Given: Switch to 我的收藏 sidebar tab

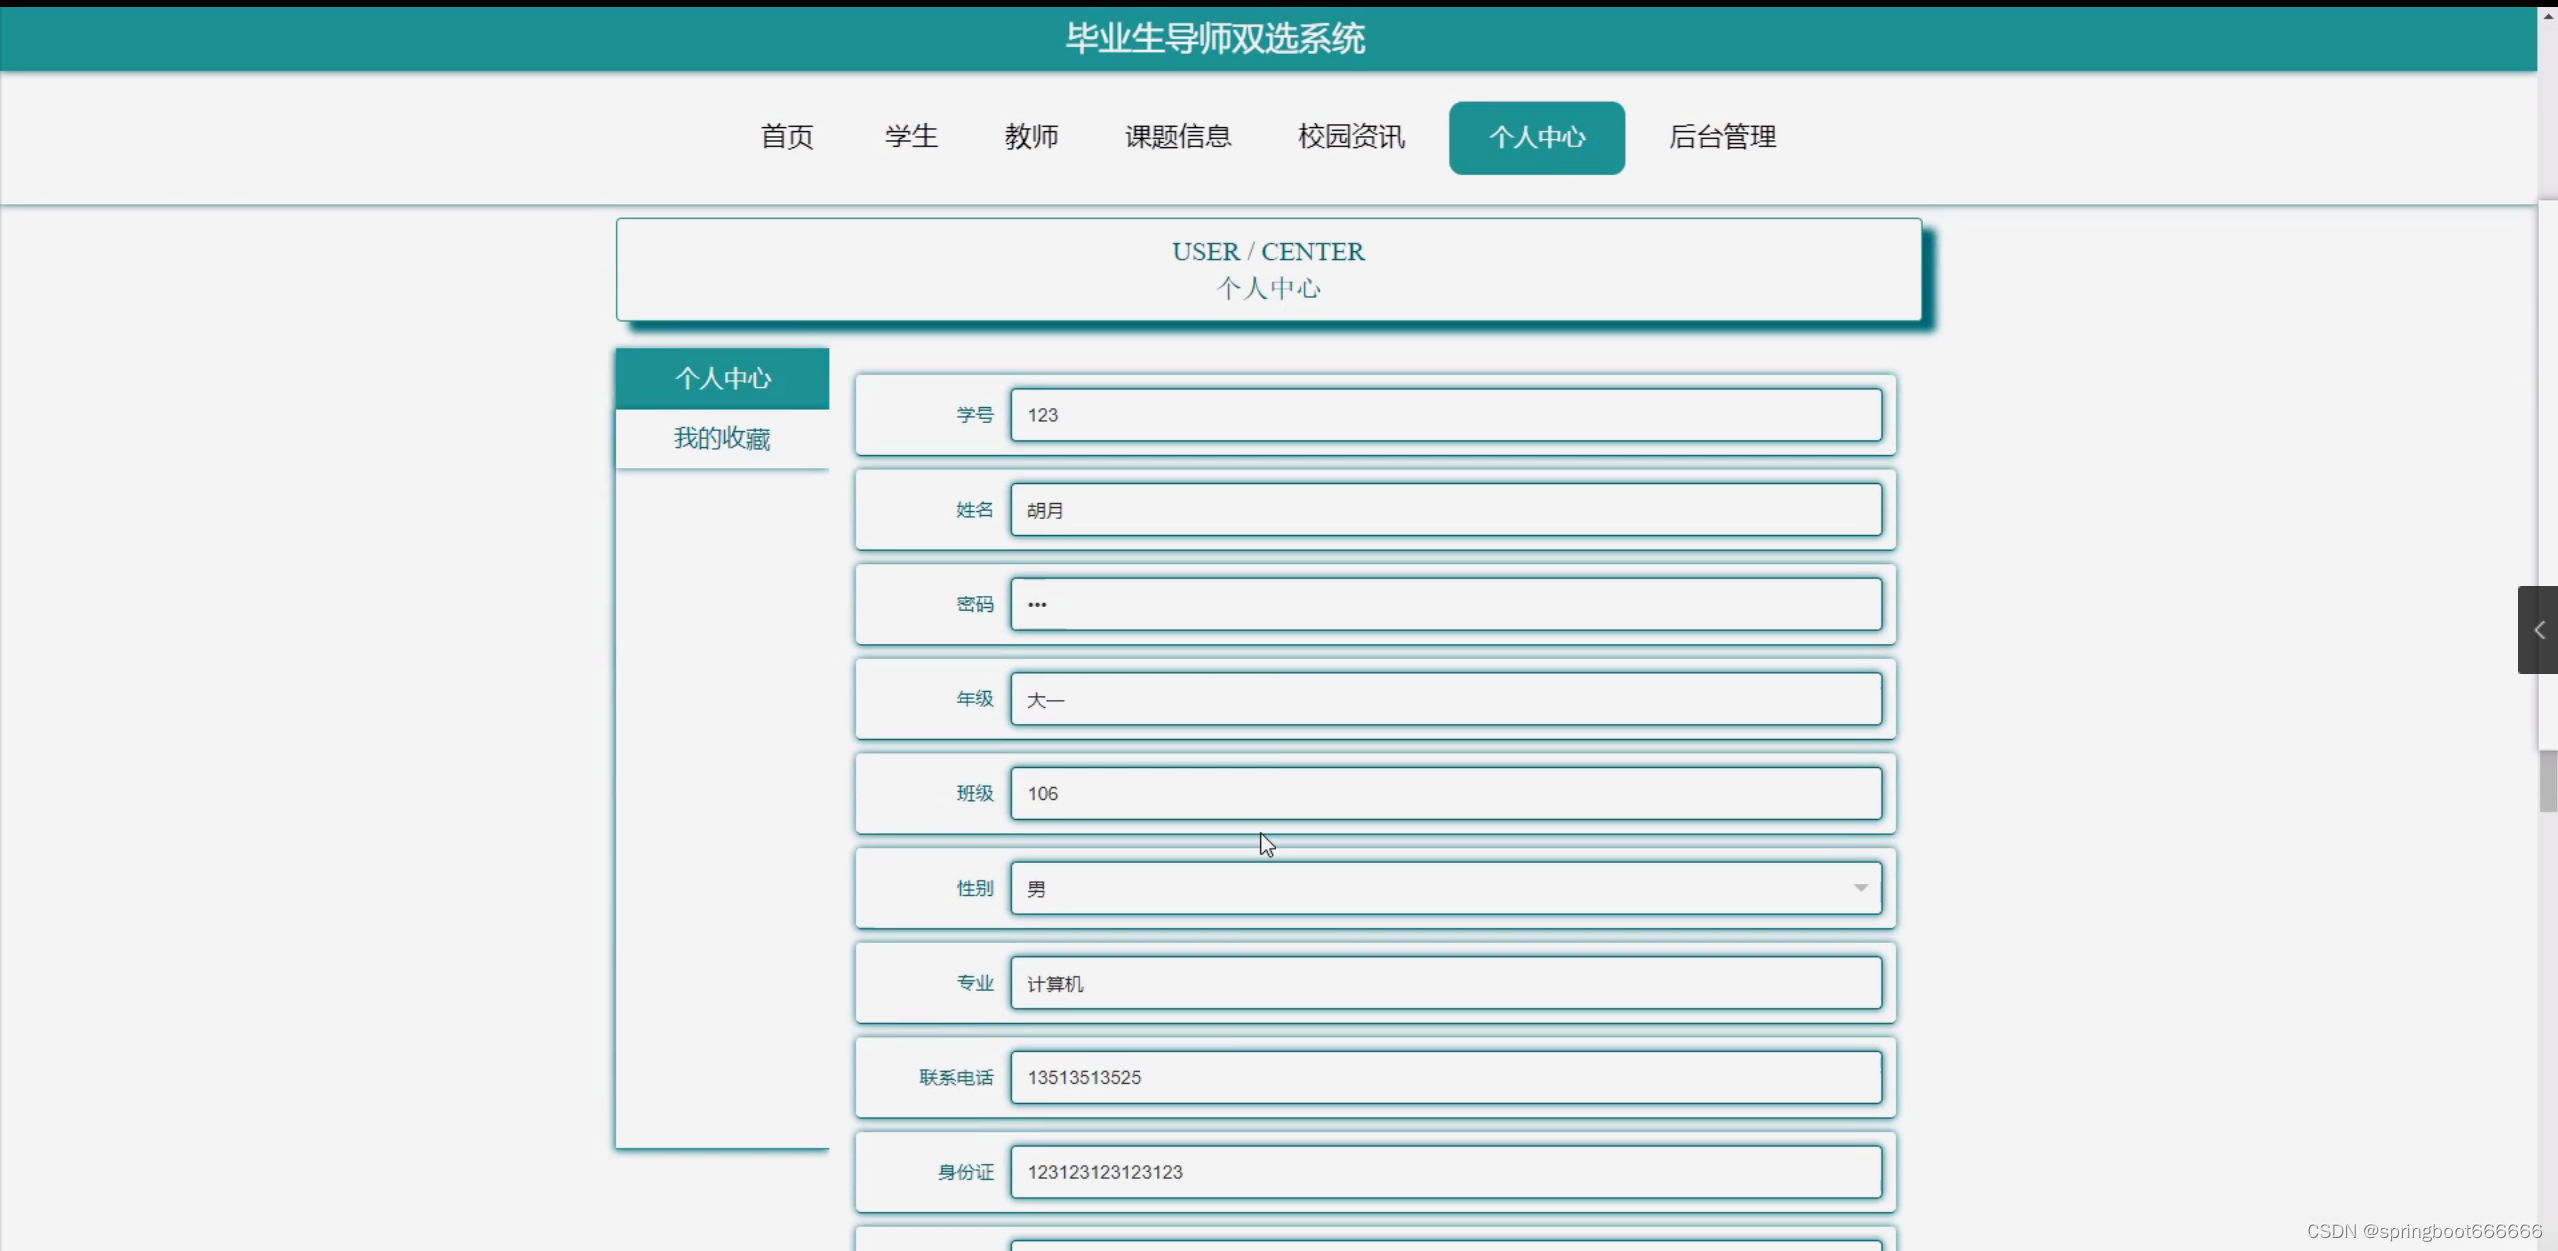Looking at the screenshot, I should click(722, 438).
